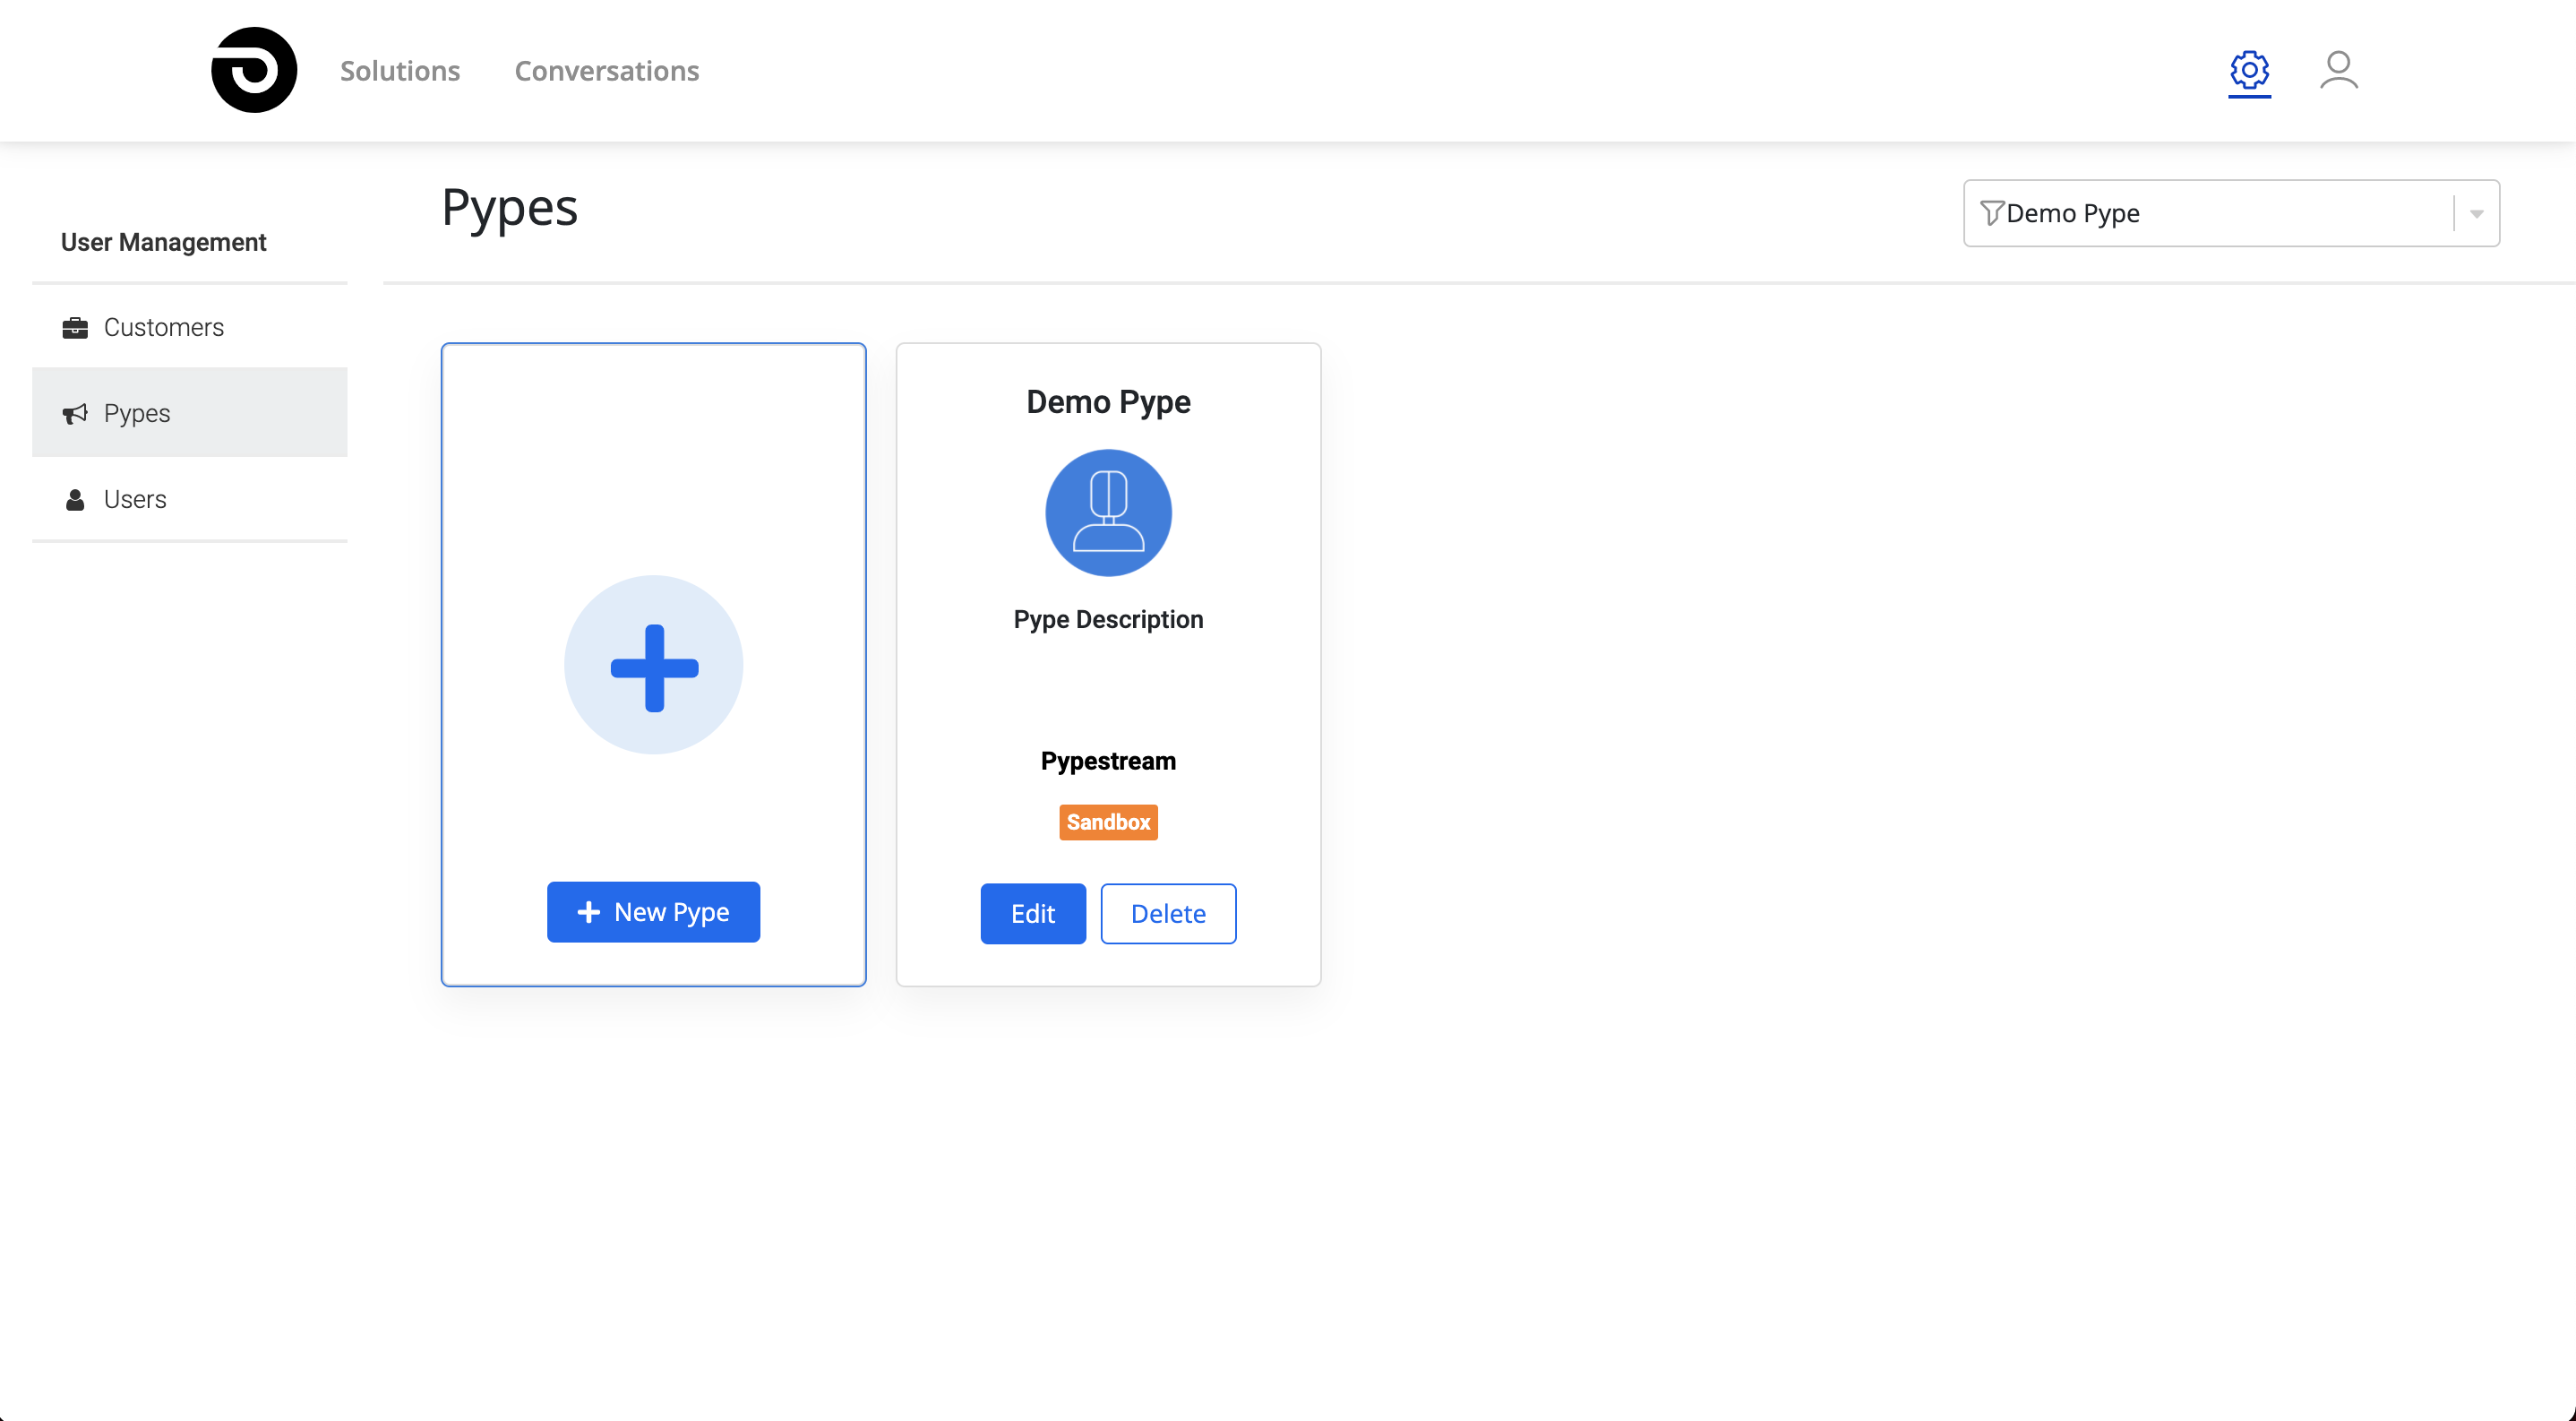Click the Demo Pype avatar icon

1108,513
